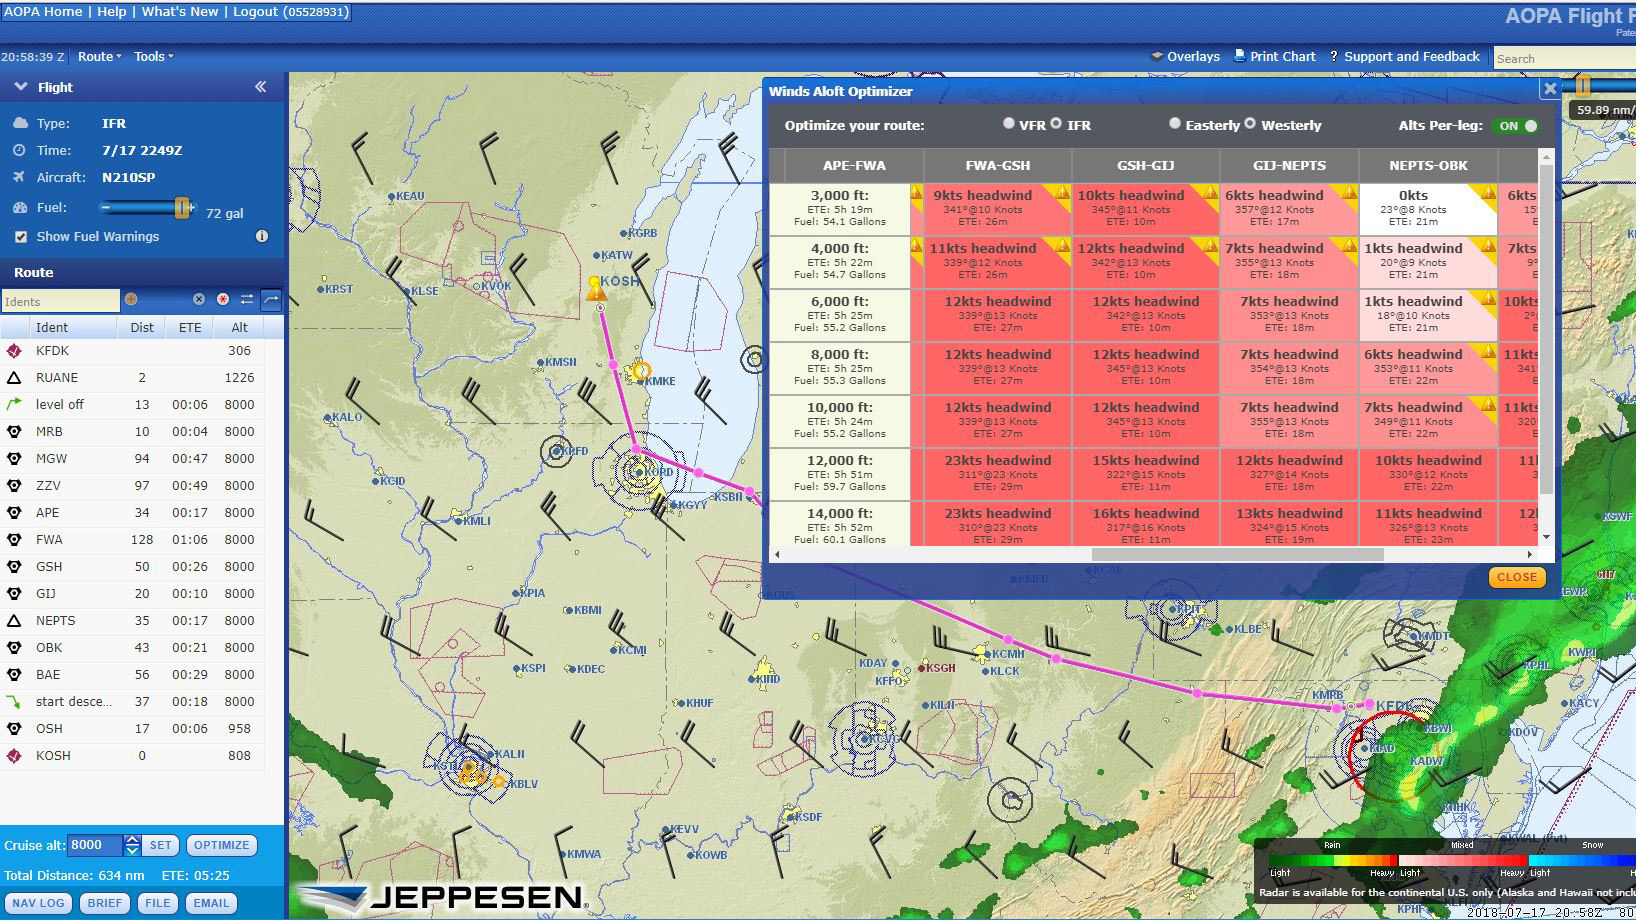Click the warning icon in 3,000 ft FWA-GSH cell
The image size is (1636, 920).
tap(1061, 192)
